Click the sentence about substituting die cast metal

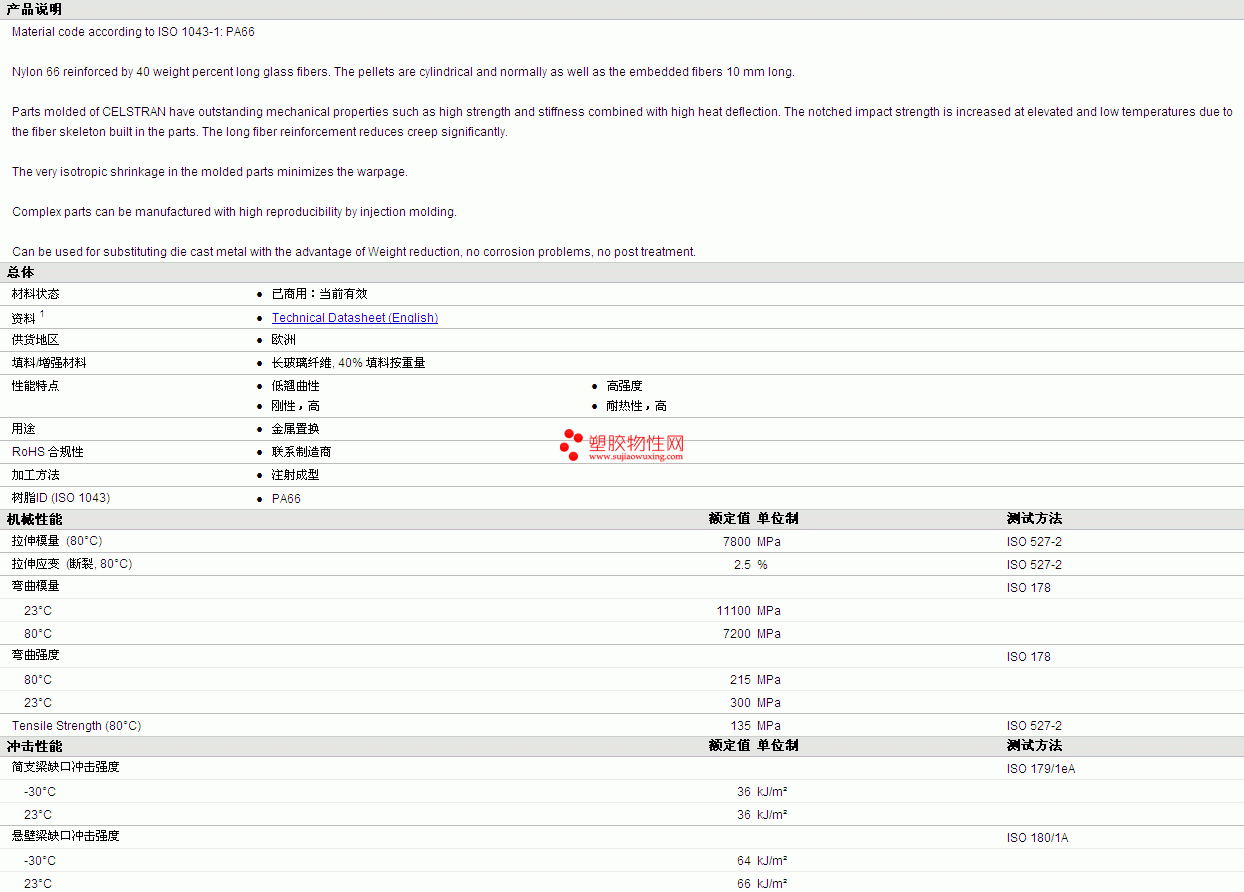pos(354,252)
